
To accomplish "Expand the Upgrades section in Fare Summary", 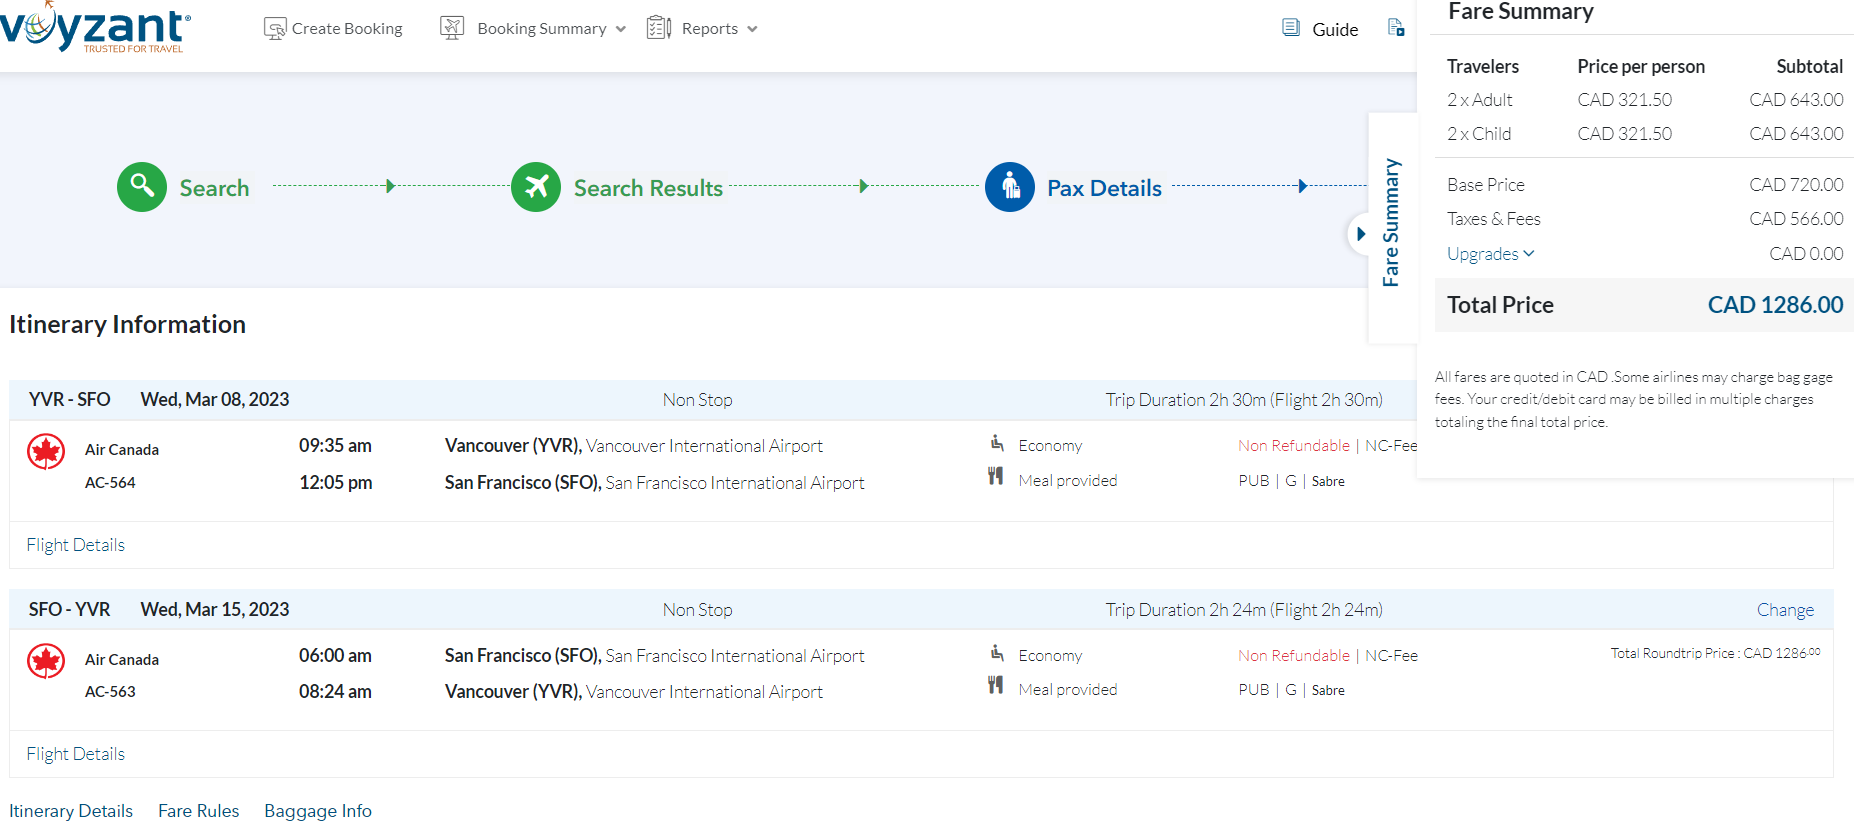I will click(1490, 254).
